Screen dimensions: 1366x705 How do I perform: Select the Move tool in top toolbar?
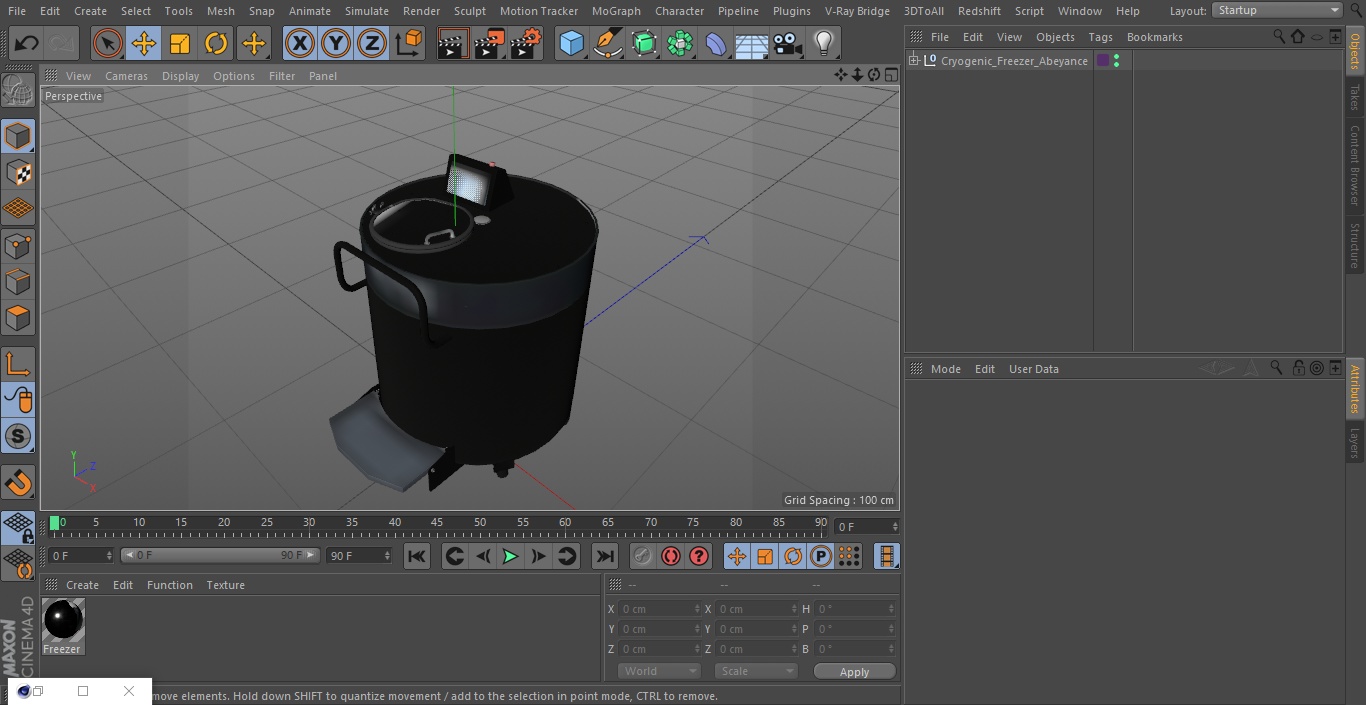point(144,44)
